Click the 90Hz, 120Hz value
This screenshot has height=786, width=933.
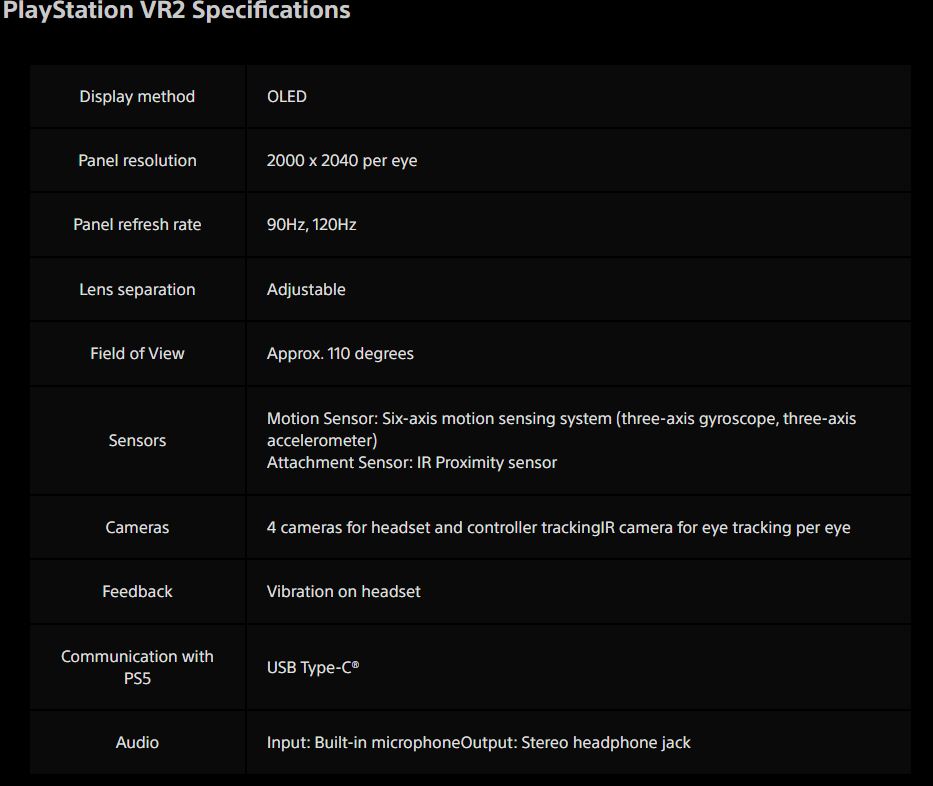pos(312,224)
